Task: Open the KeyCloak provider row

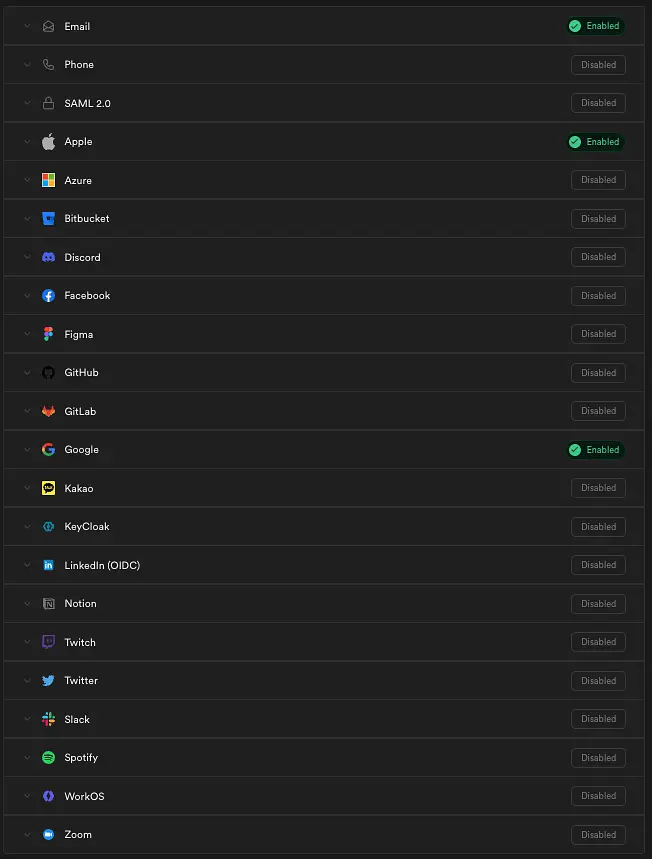Action: pos(324,526)
